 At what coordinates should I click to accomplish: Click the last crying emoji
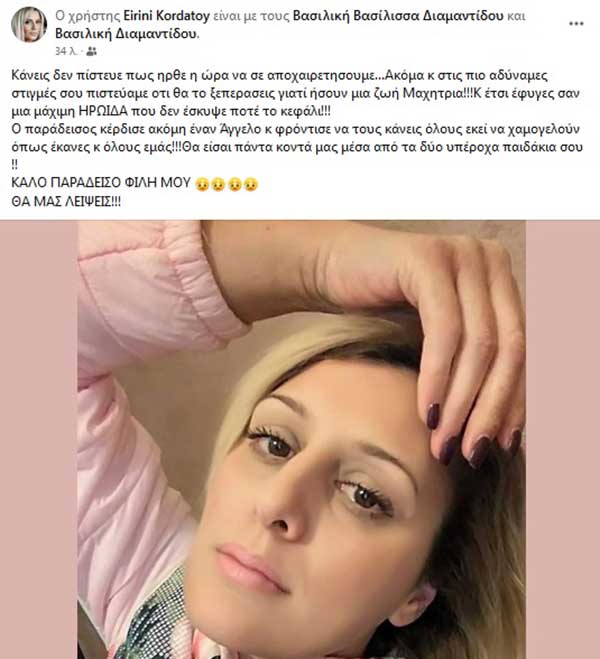pos(250,184)
